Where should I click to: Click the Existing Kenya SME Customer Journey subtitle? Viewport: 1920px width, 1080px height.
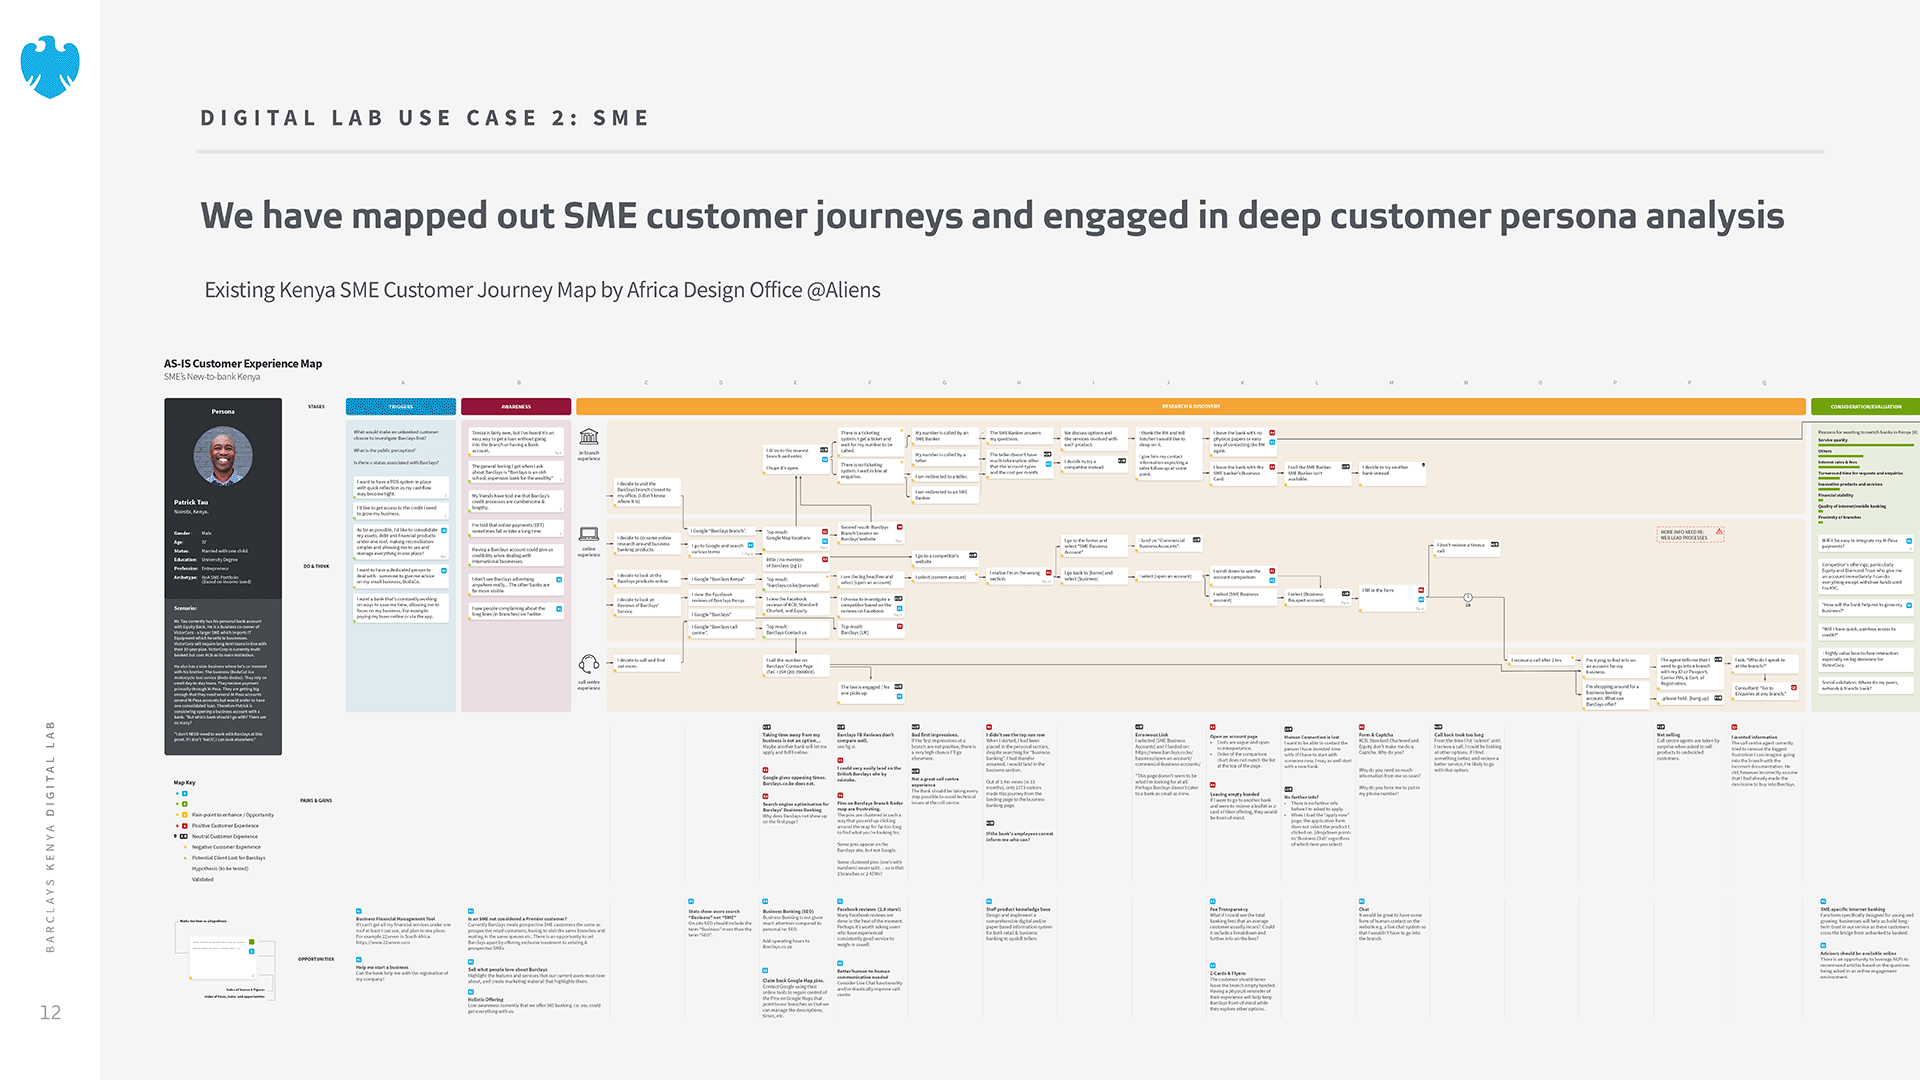click(x=543, y=290)
